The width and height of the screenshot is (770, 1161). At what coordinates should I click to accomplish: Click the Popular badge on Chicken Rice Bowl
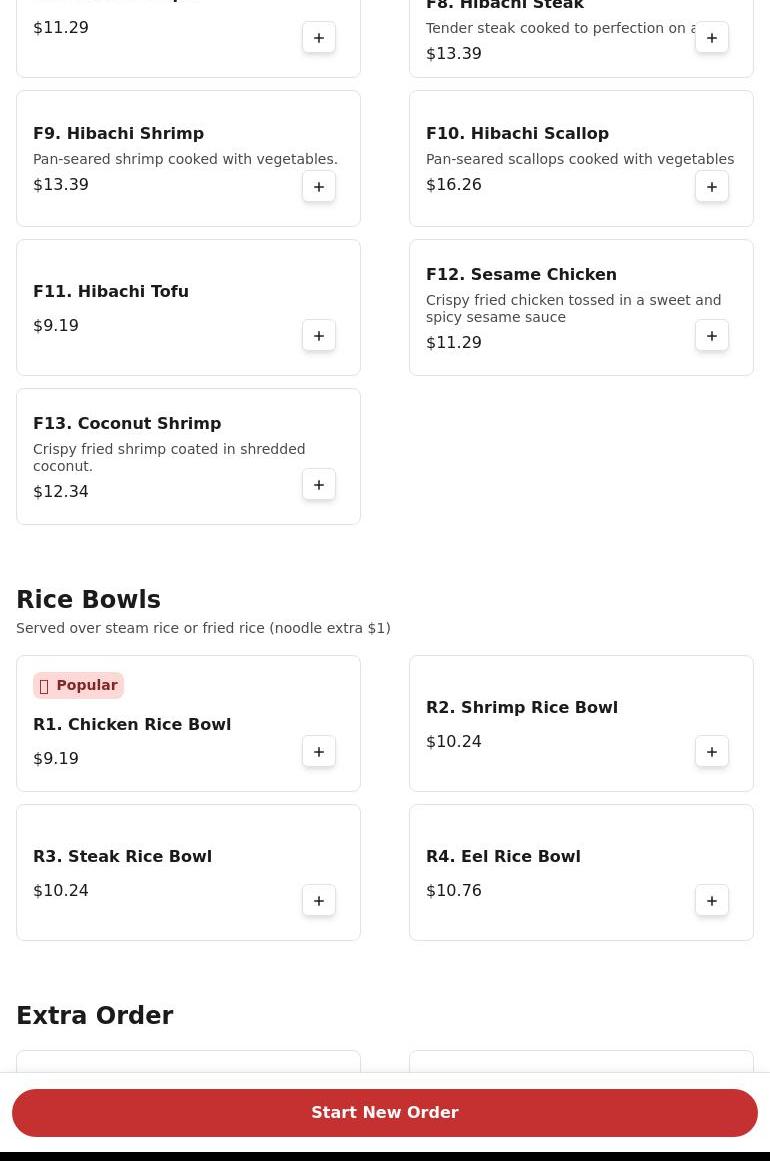pyautogui.click(x=78, y=686)
